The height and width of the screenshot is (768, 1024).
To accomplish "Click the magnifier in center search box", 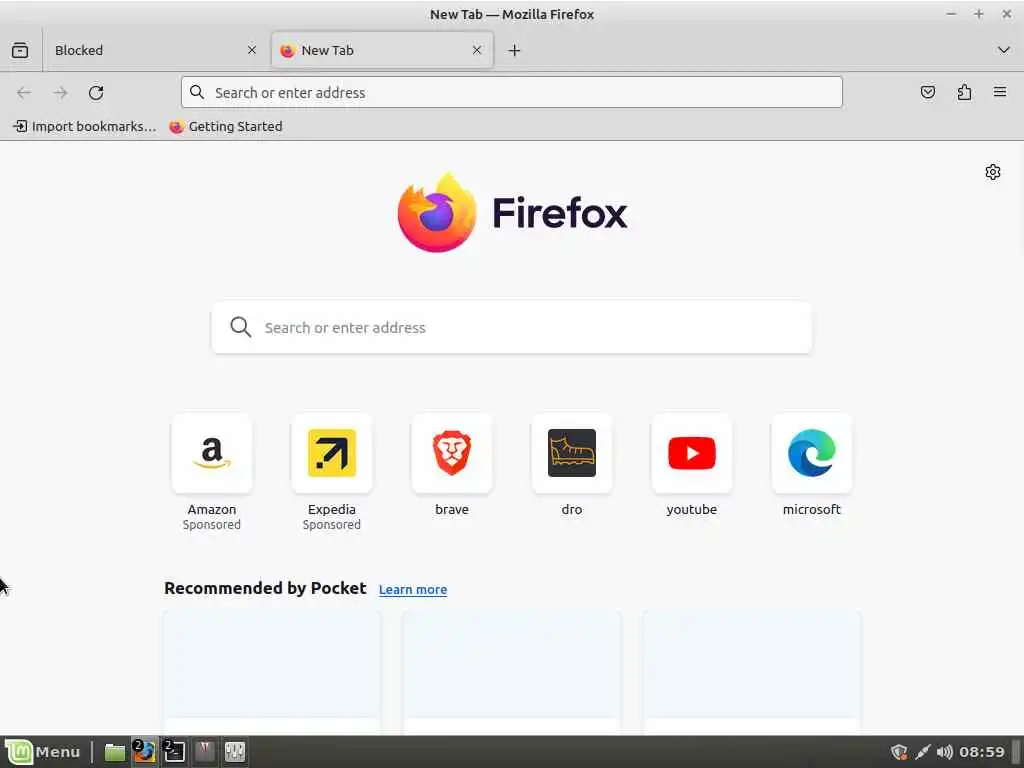I will point(240,327).
